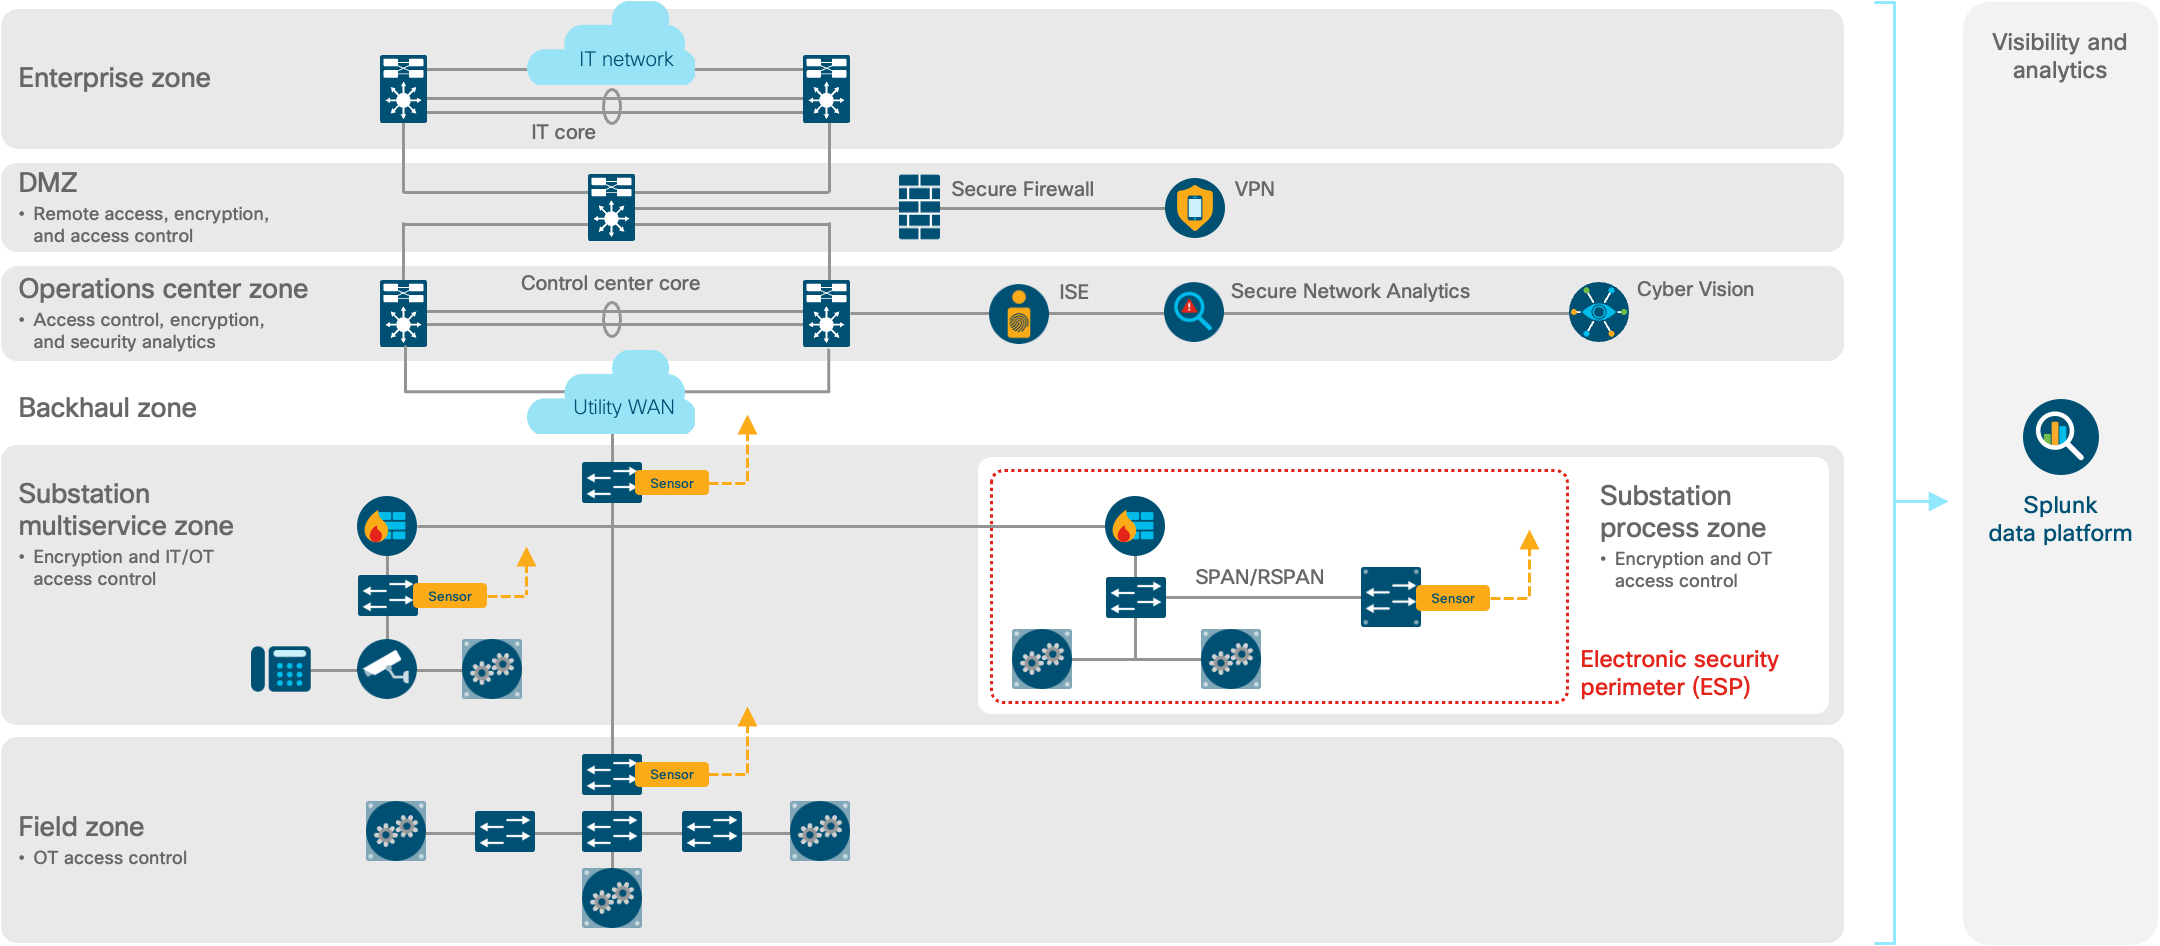Select the Secure Firewall brick icon

919,207
